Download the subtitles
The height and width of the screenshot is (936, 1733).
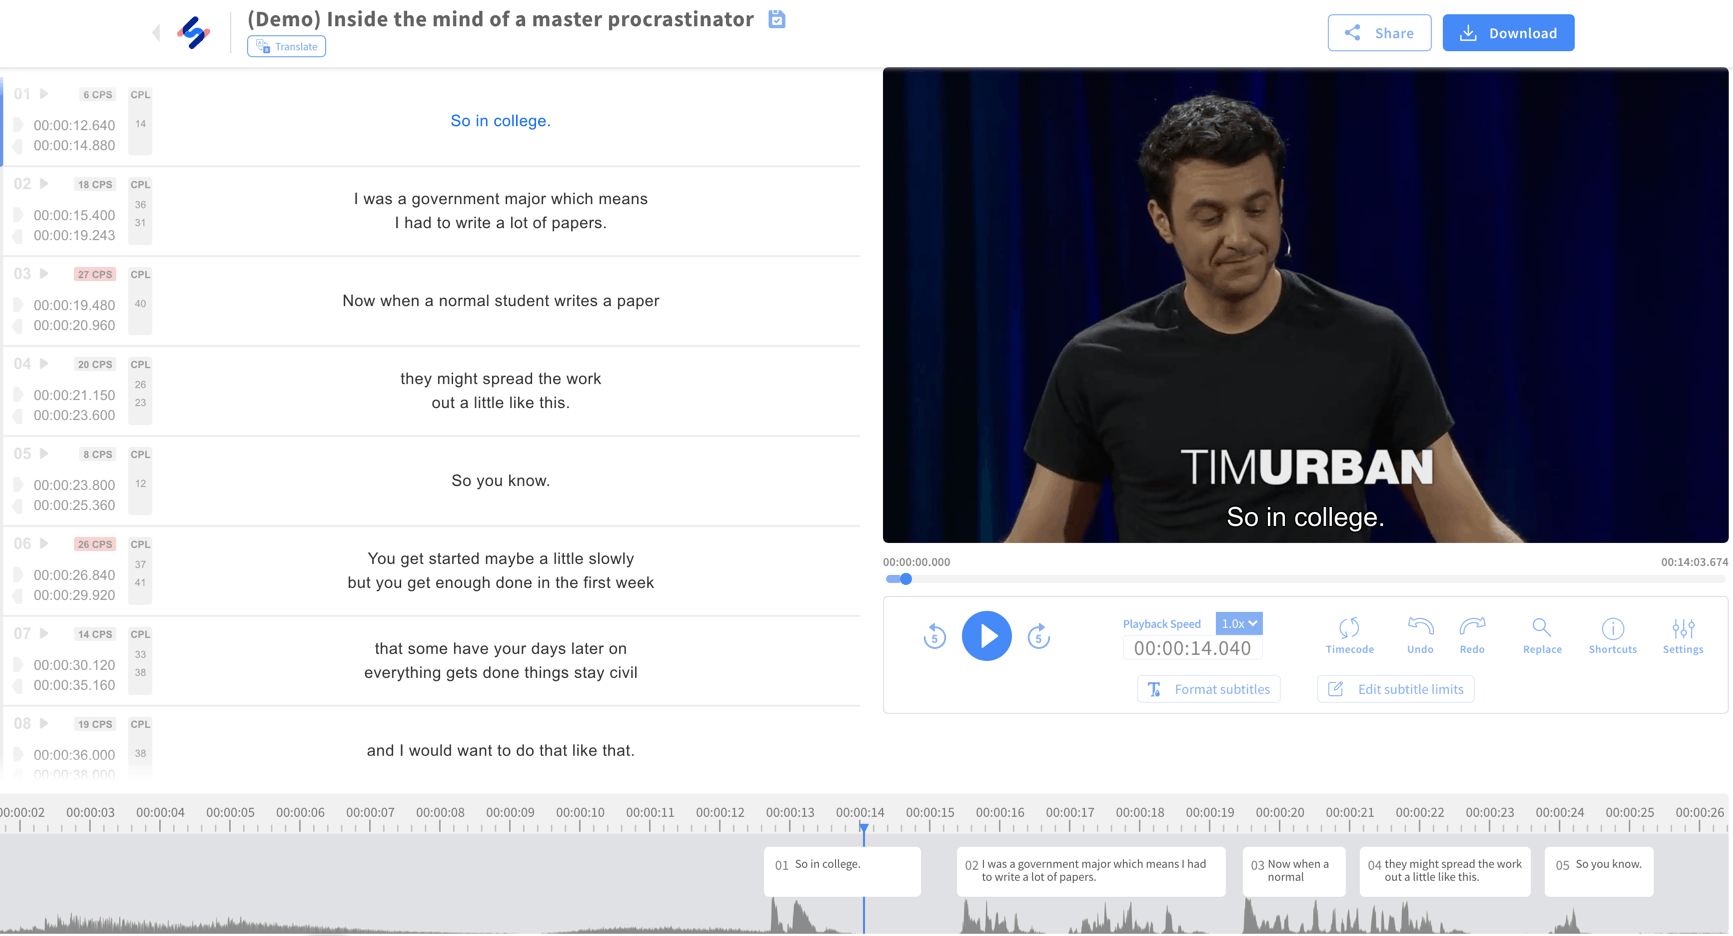pos(1508,33)
